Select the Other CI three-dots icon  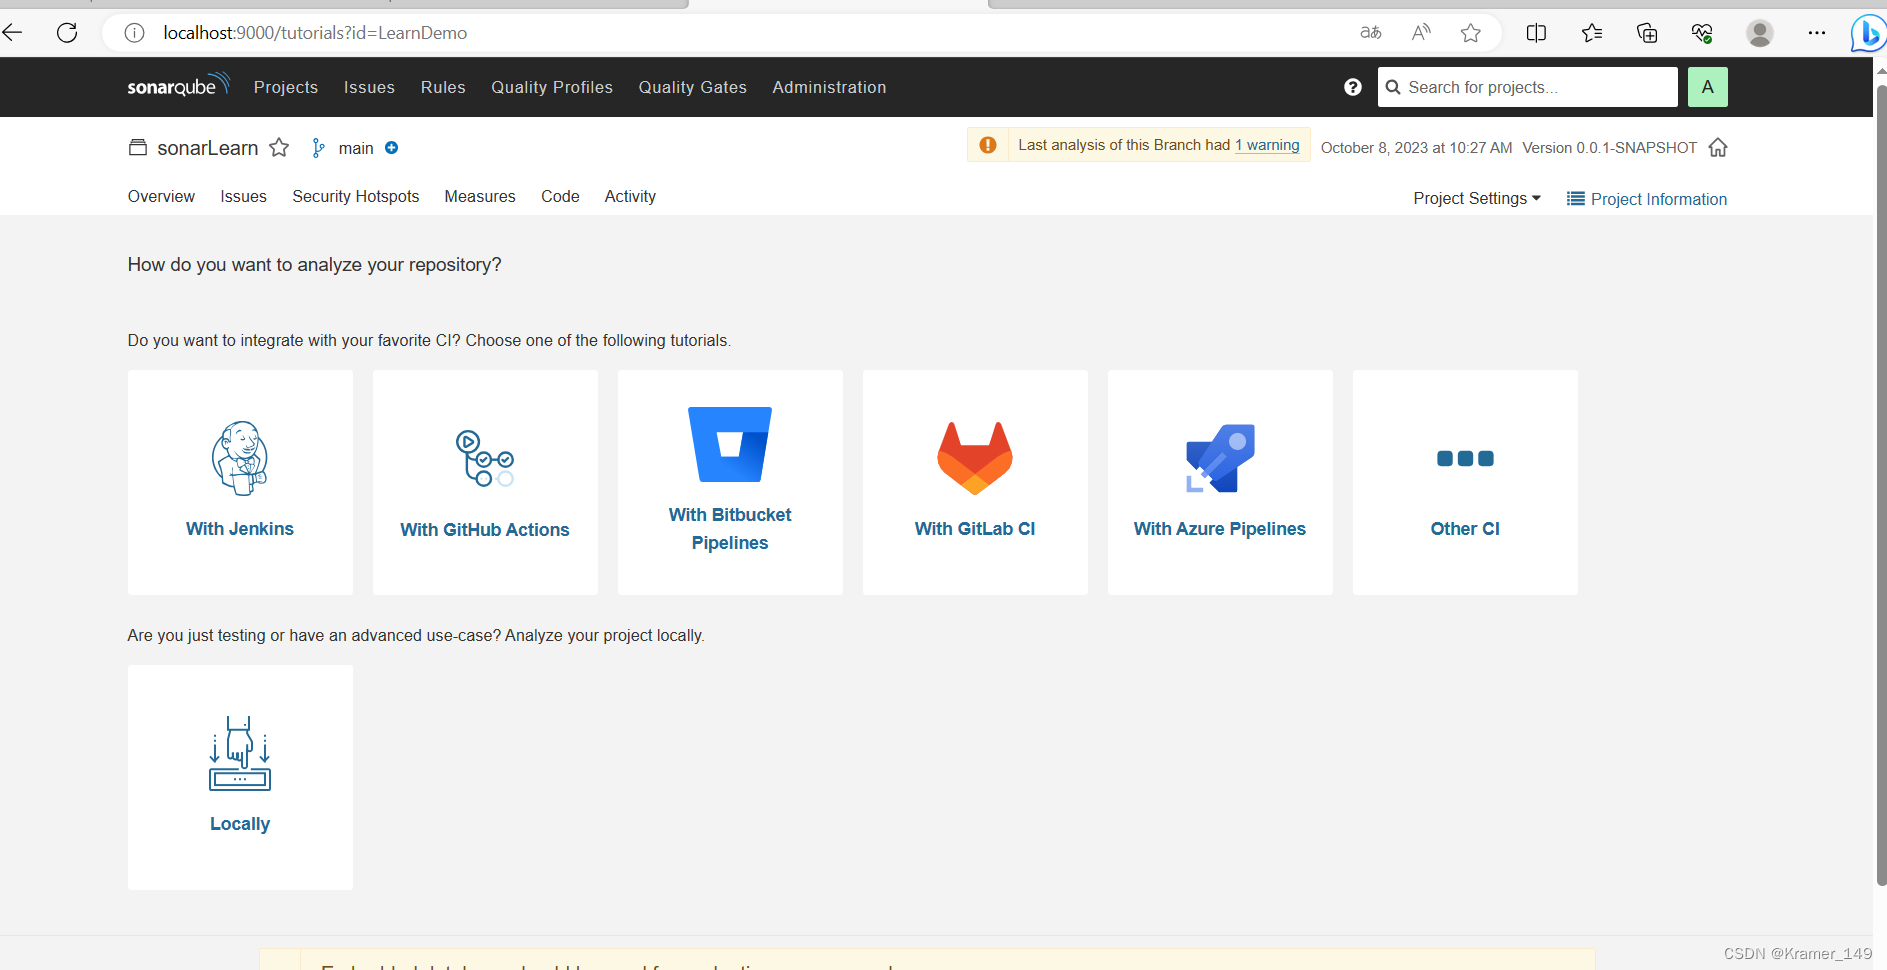(1465, 459)
